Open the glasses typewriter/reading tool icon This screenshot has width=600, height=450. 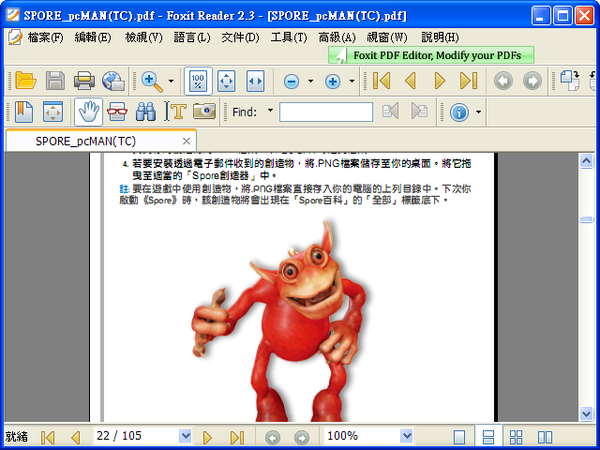(117, 112)
